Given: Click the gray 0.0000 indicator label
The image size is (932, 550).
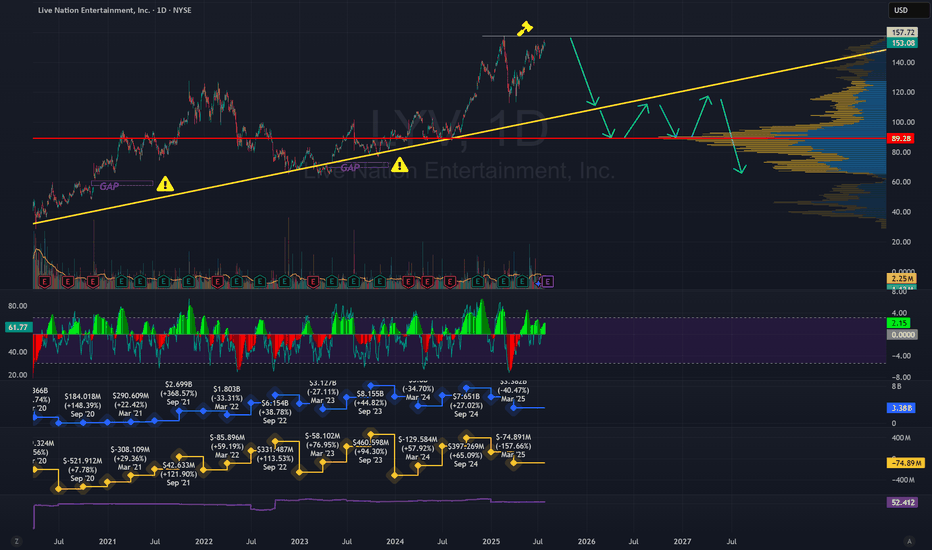Looking at the screenshot, I should tap(902, 335).
